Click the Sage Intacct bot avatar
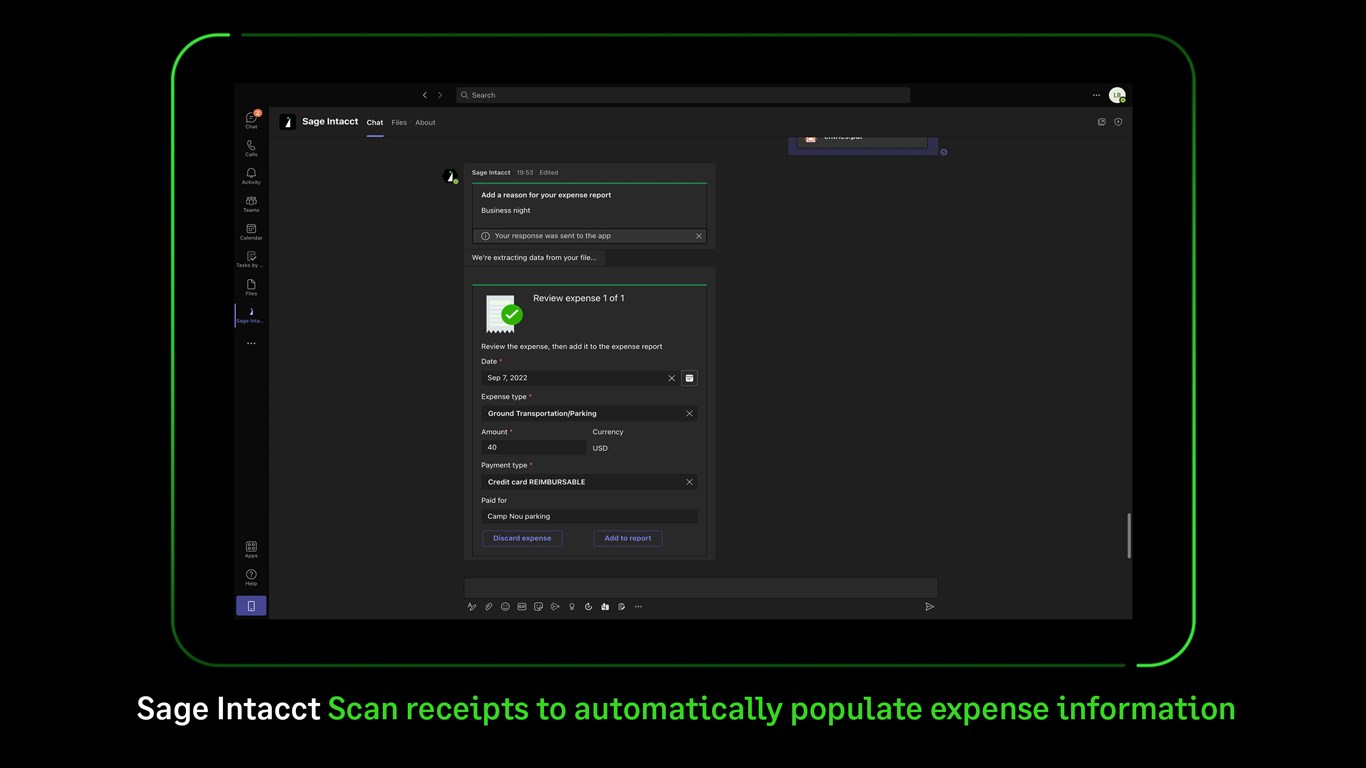The height and width of the screenshot is (768, 1366). (x=450, y=176)
